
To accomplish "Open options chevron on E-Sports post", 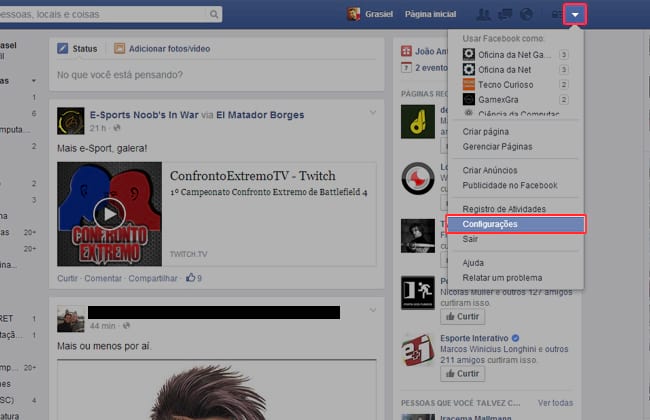I will [x=373, y=112].
